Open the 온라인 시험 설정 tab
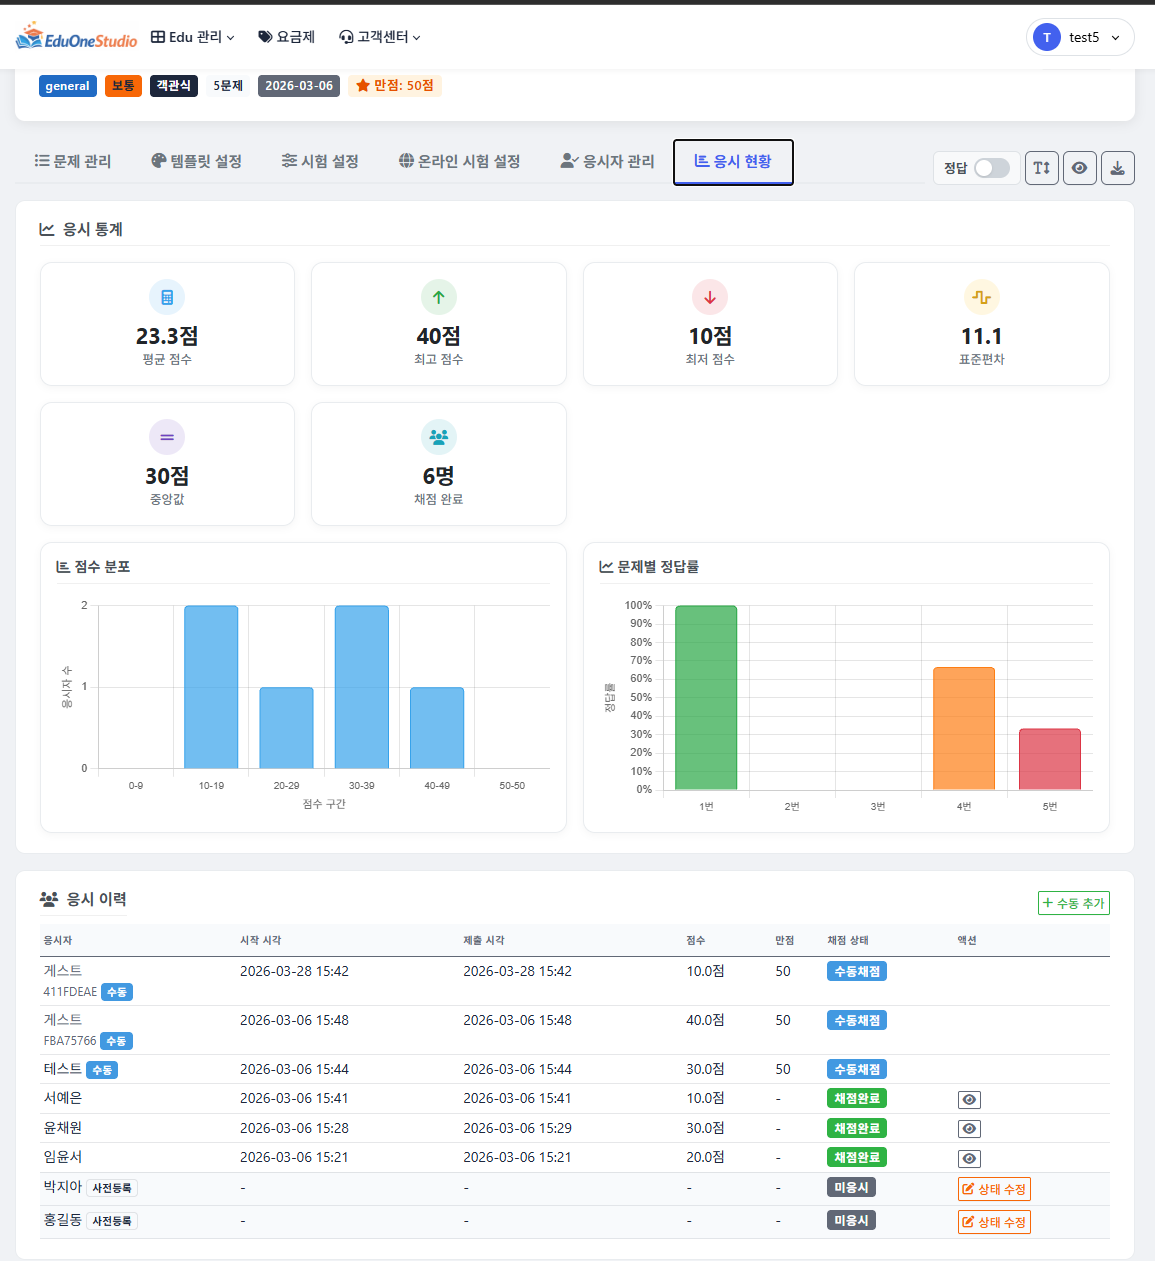The width and height of the screenshot is (1155, 1261). coord(459,161)
